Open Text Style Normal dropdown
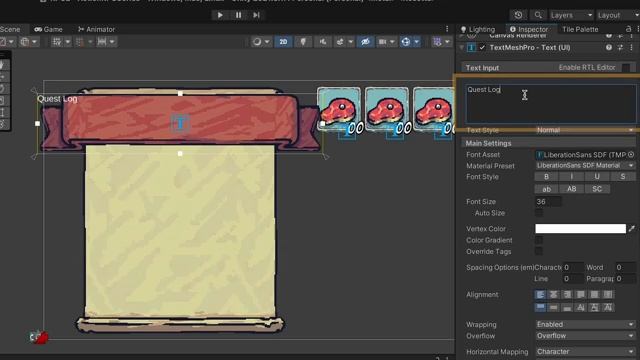The image size is (640, 360). [585, 130]
